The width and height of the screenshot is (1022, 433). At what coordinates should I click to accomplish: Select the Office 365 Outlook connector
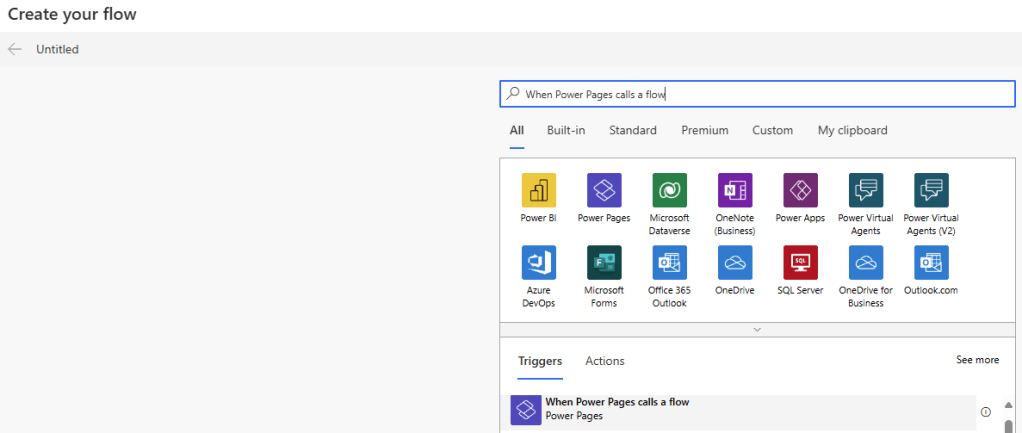(669, 262)
